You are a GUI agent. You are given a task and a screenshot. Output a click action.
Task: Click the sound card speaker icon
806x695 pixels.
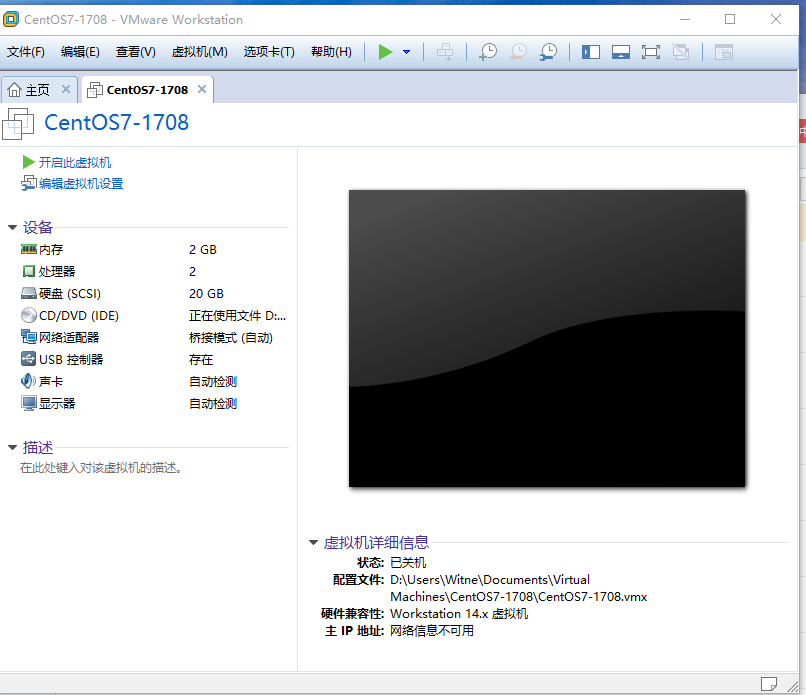(x=28, y=381)
